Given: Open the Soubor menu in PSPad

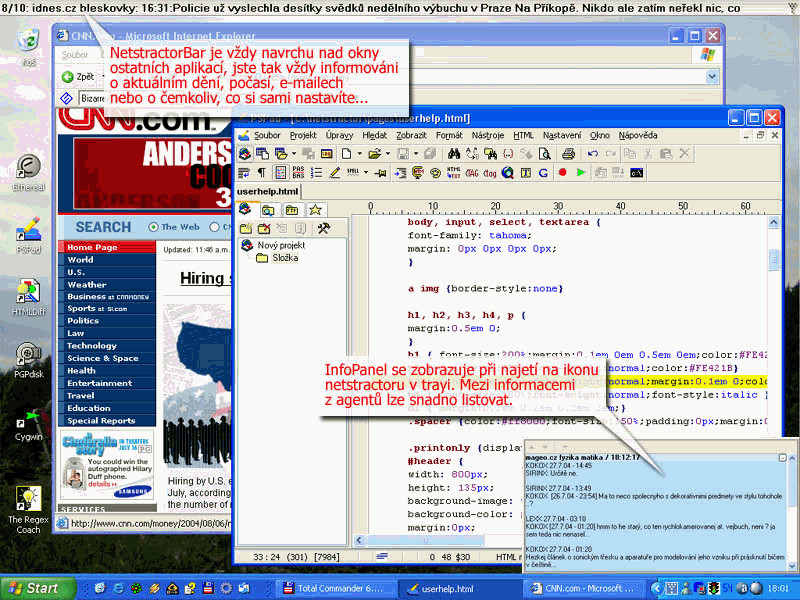Looking at the screenshot, I should point(267,135).
